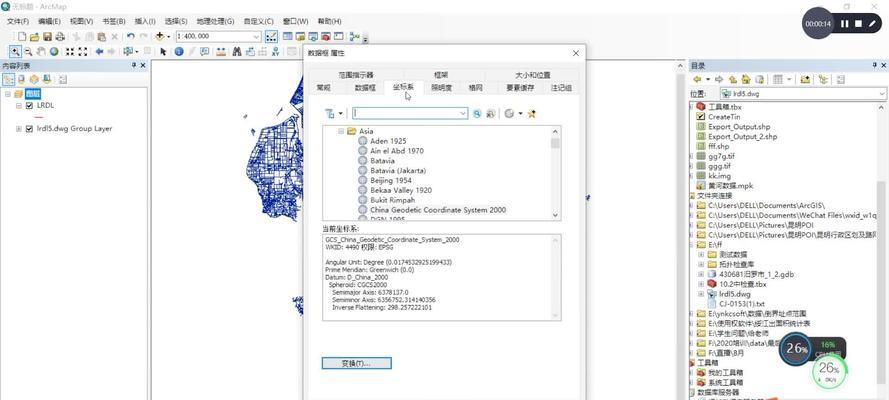This screenshot has height=400, width=889.
Task: Open the coordinate system search dropdown
Action: click(463, 113)
